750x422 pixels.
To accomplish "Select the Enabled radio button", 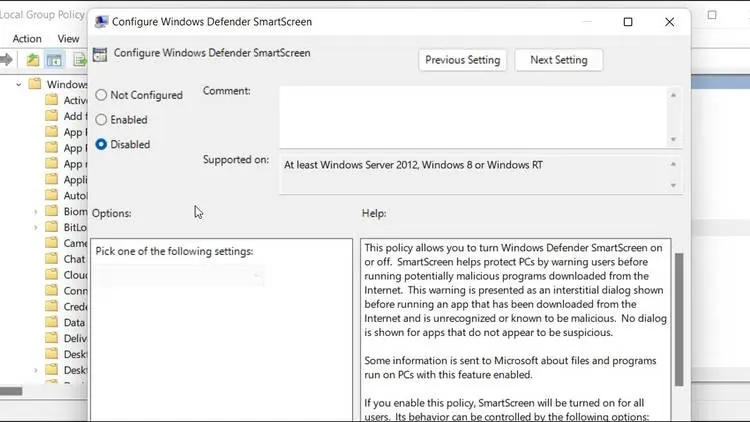I will pos(101,120).
